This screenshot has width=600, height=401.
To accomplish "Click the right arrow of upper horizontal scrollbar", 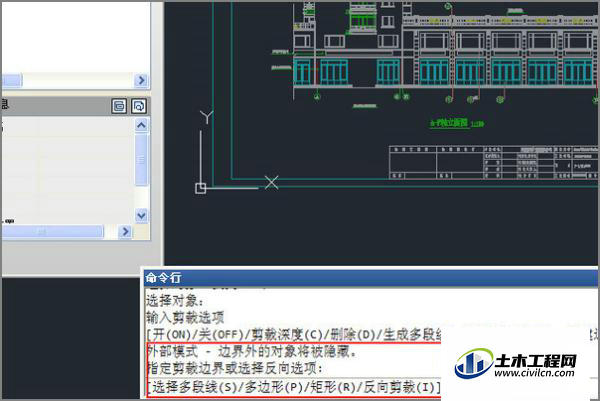I will pos(142,80).
